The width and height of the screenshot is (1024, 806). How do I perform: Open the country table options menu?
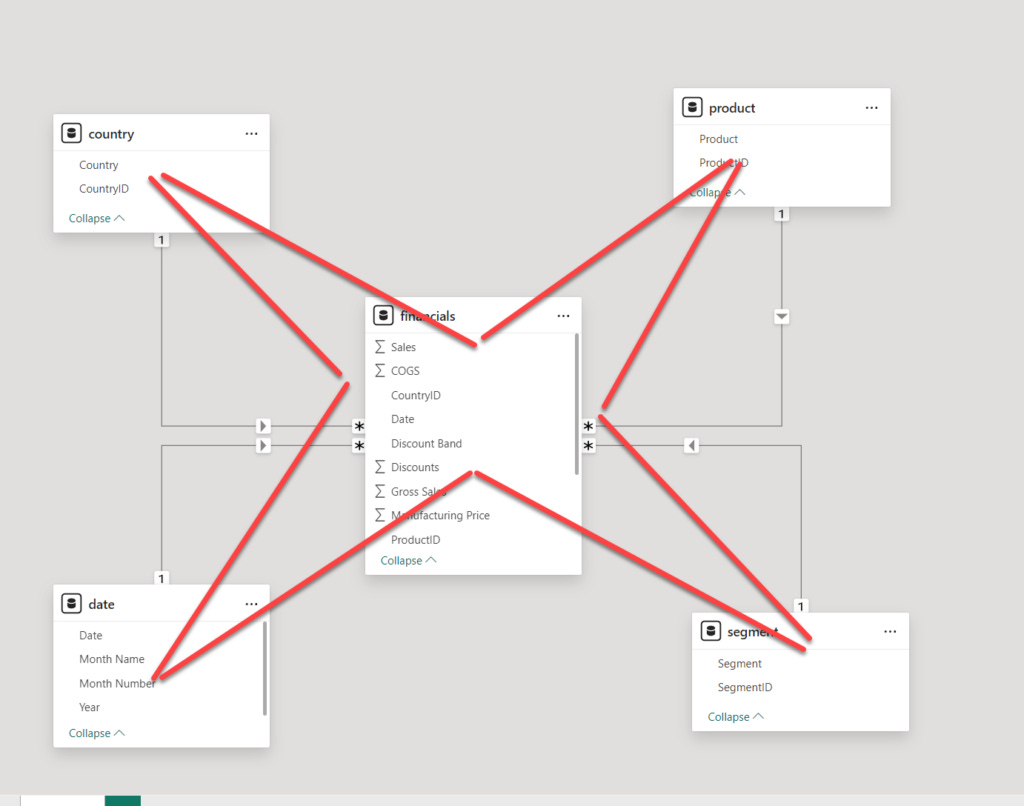tap(251, 134)
